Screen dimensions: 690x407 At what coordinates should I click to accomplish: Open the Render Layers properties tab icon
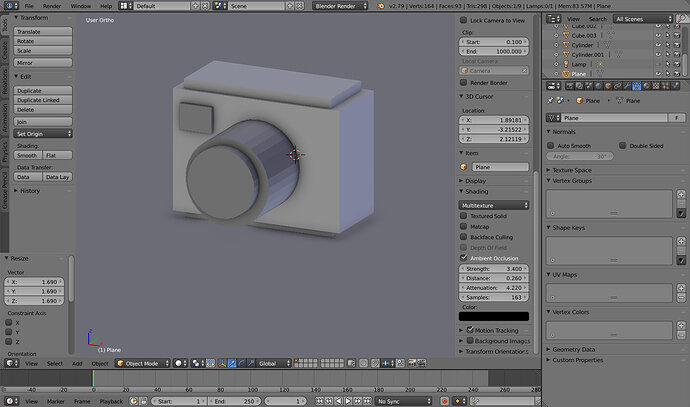tap(579, 86)
